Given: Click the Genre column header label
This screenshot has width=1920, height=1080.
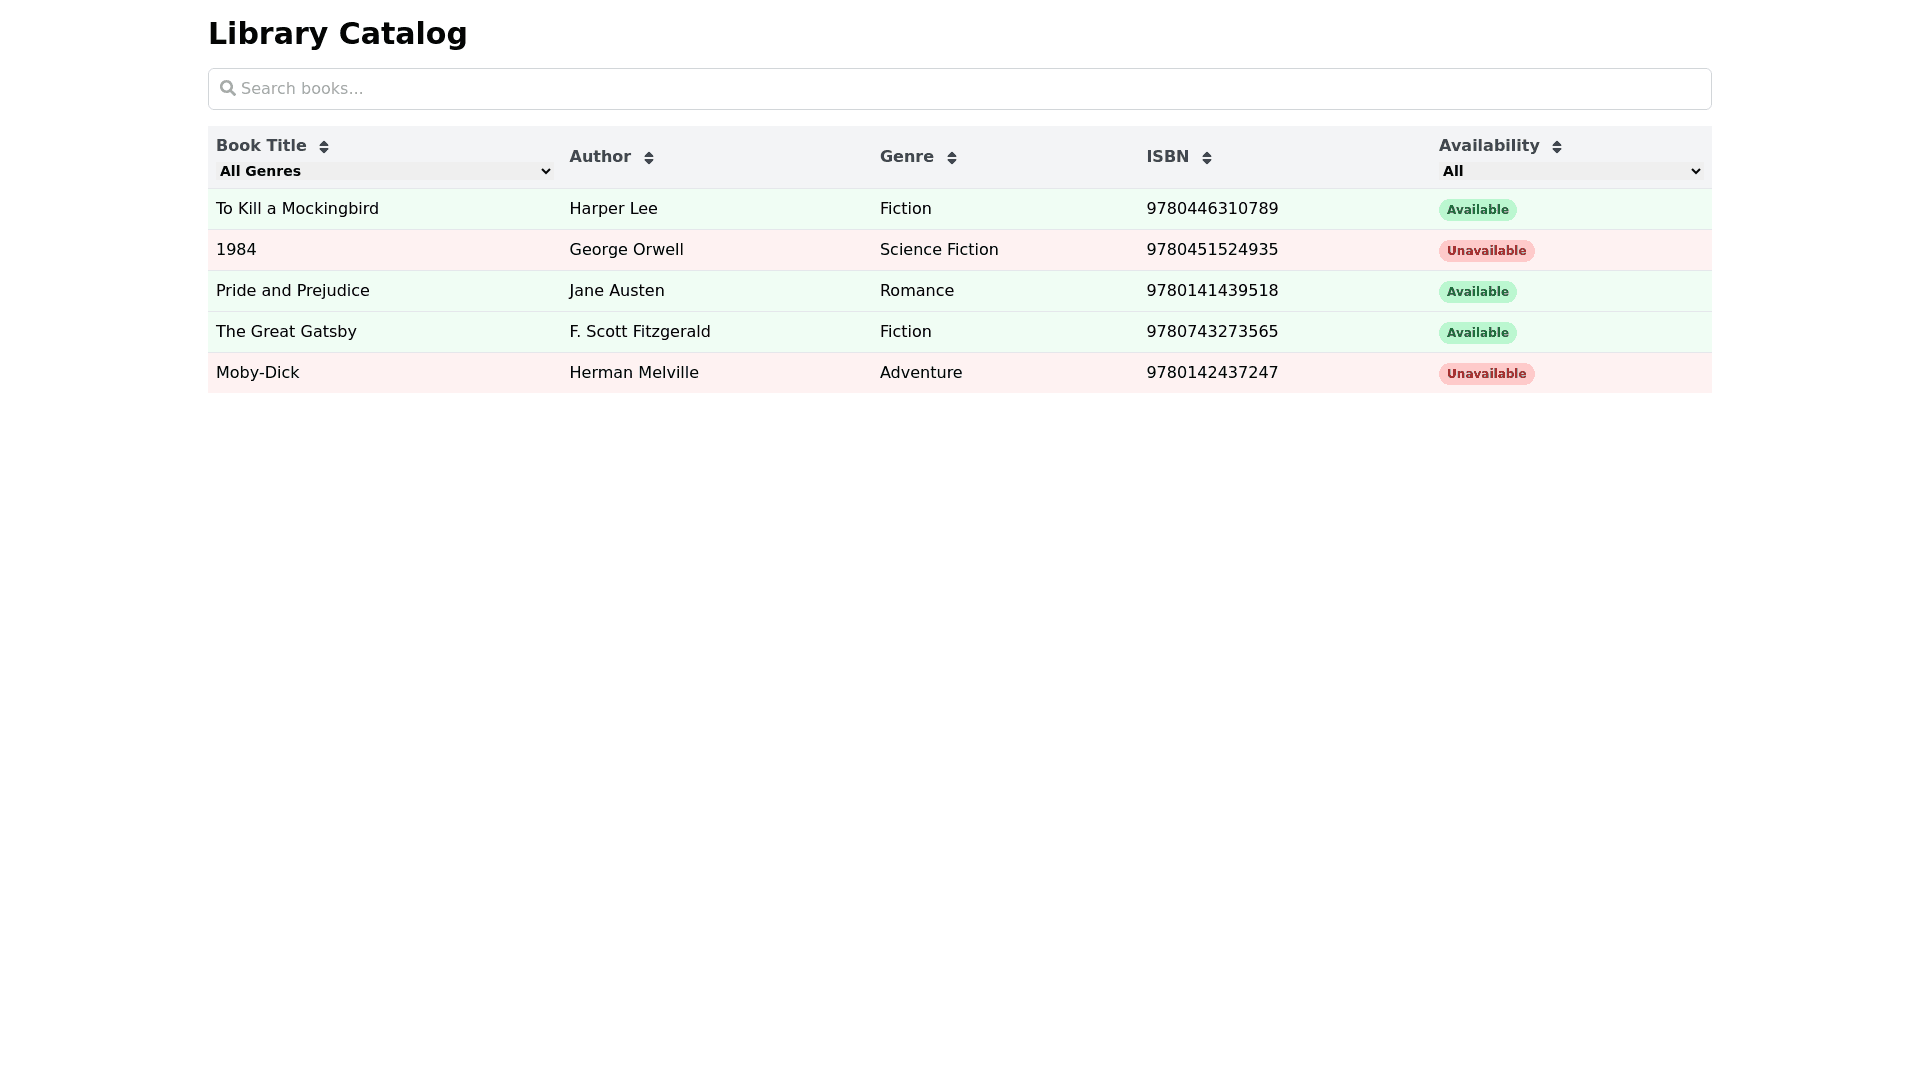Looking at the screenshot, I should tap(906, 157).
